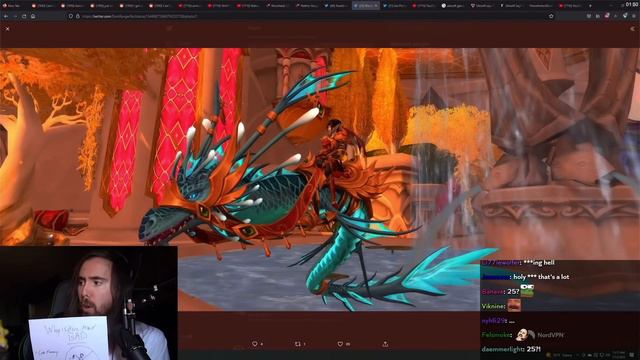This screenshot has height=360, width=640.
Task: Close the active browser tab
Action: click(376, 6)
